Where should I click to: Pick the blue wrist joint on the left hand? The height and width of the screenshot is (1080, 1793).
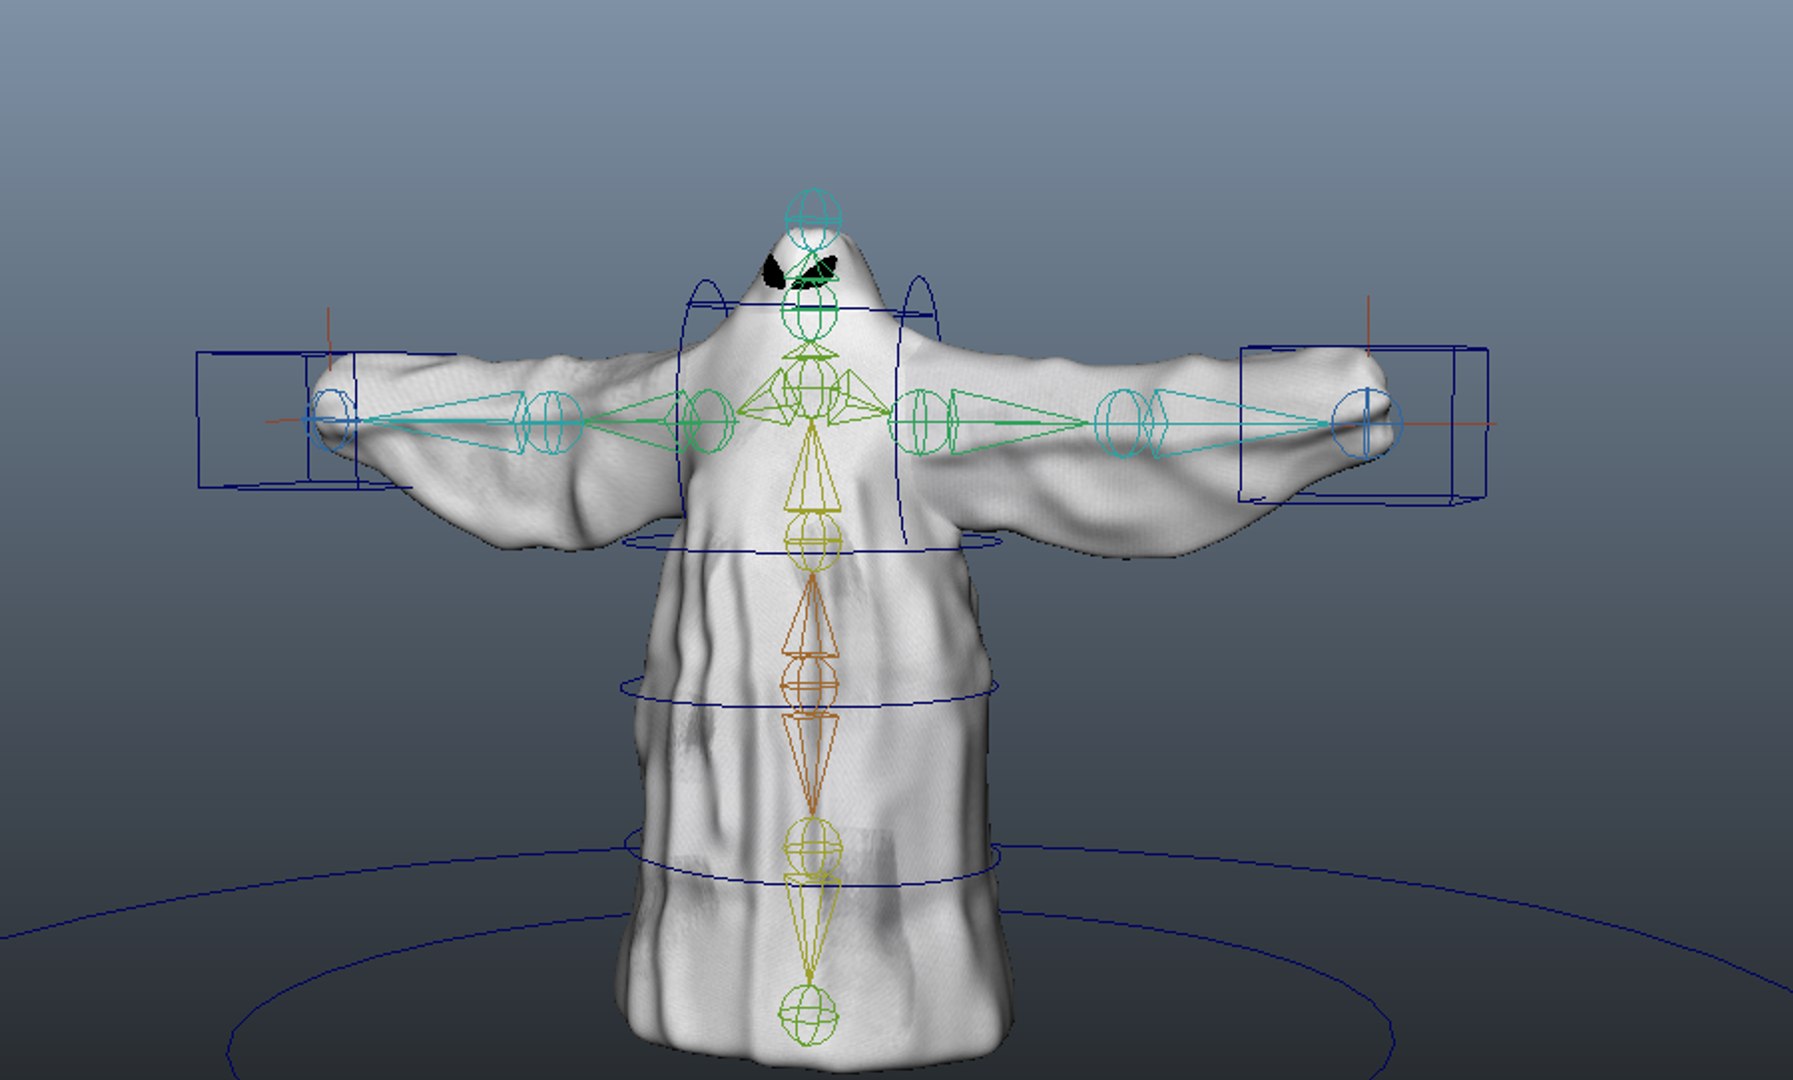pyautogui.click(x=331, y=419)
